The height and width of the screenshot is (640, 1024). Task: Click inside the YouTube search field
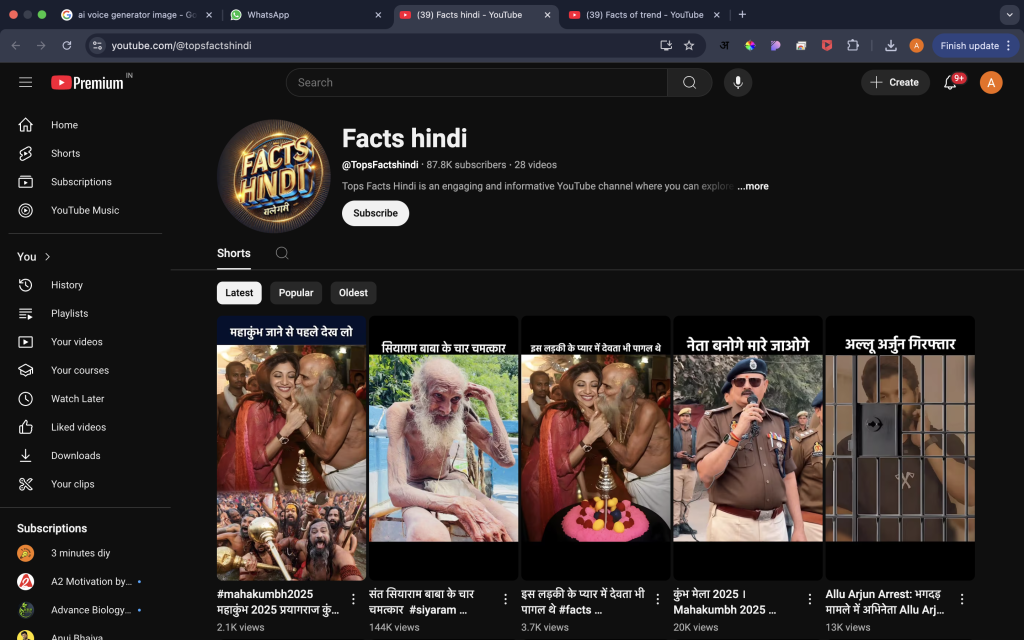476,83
